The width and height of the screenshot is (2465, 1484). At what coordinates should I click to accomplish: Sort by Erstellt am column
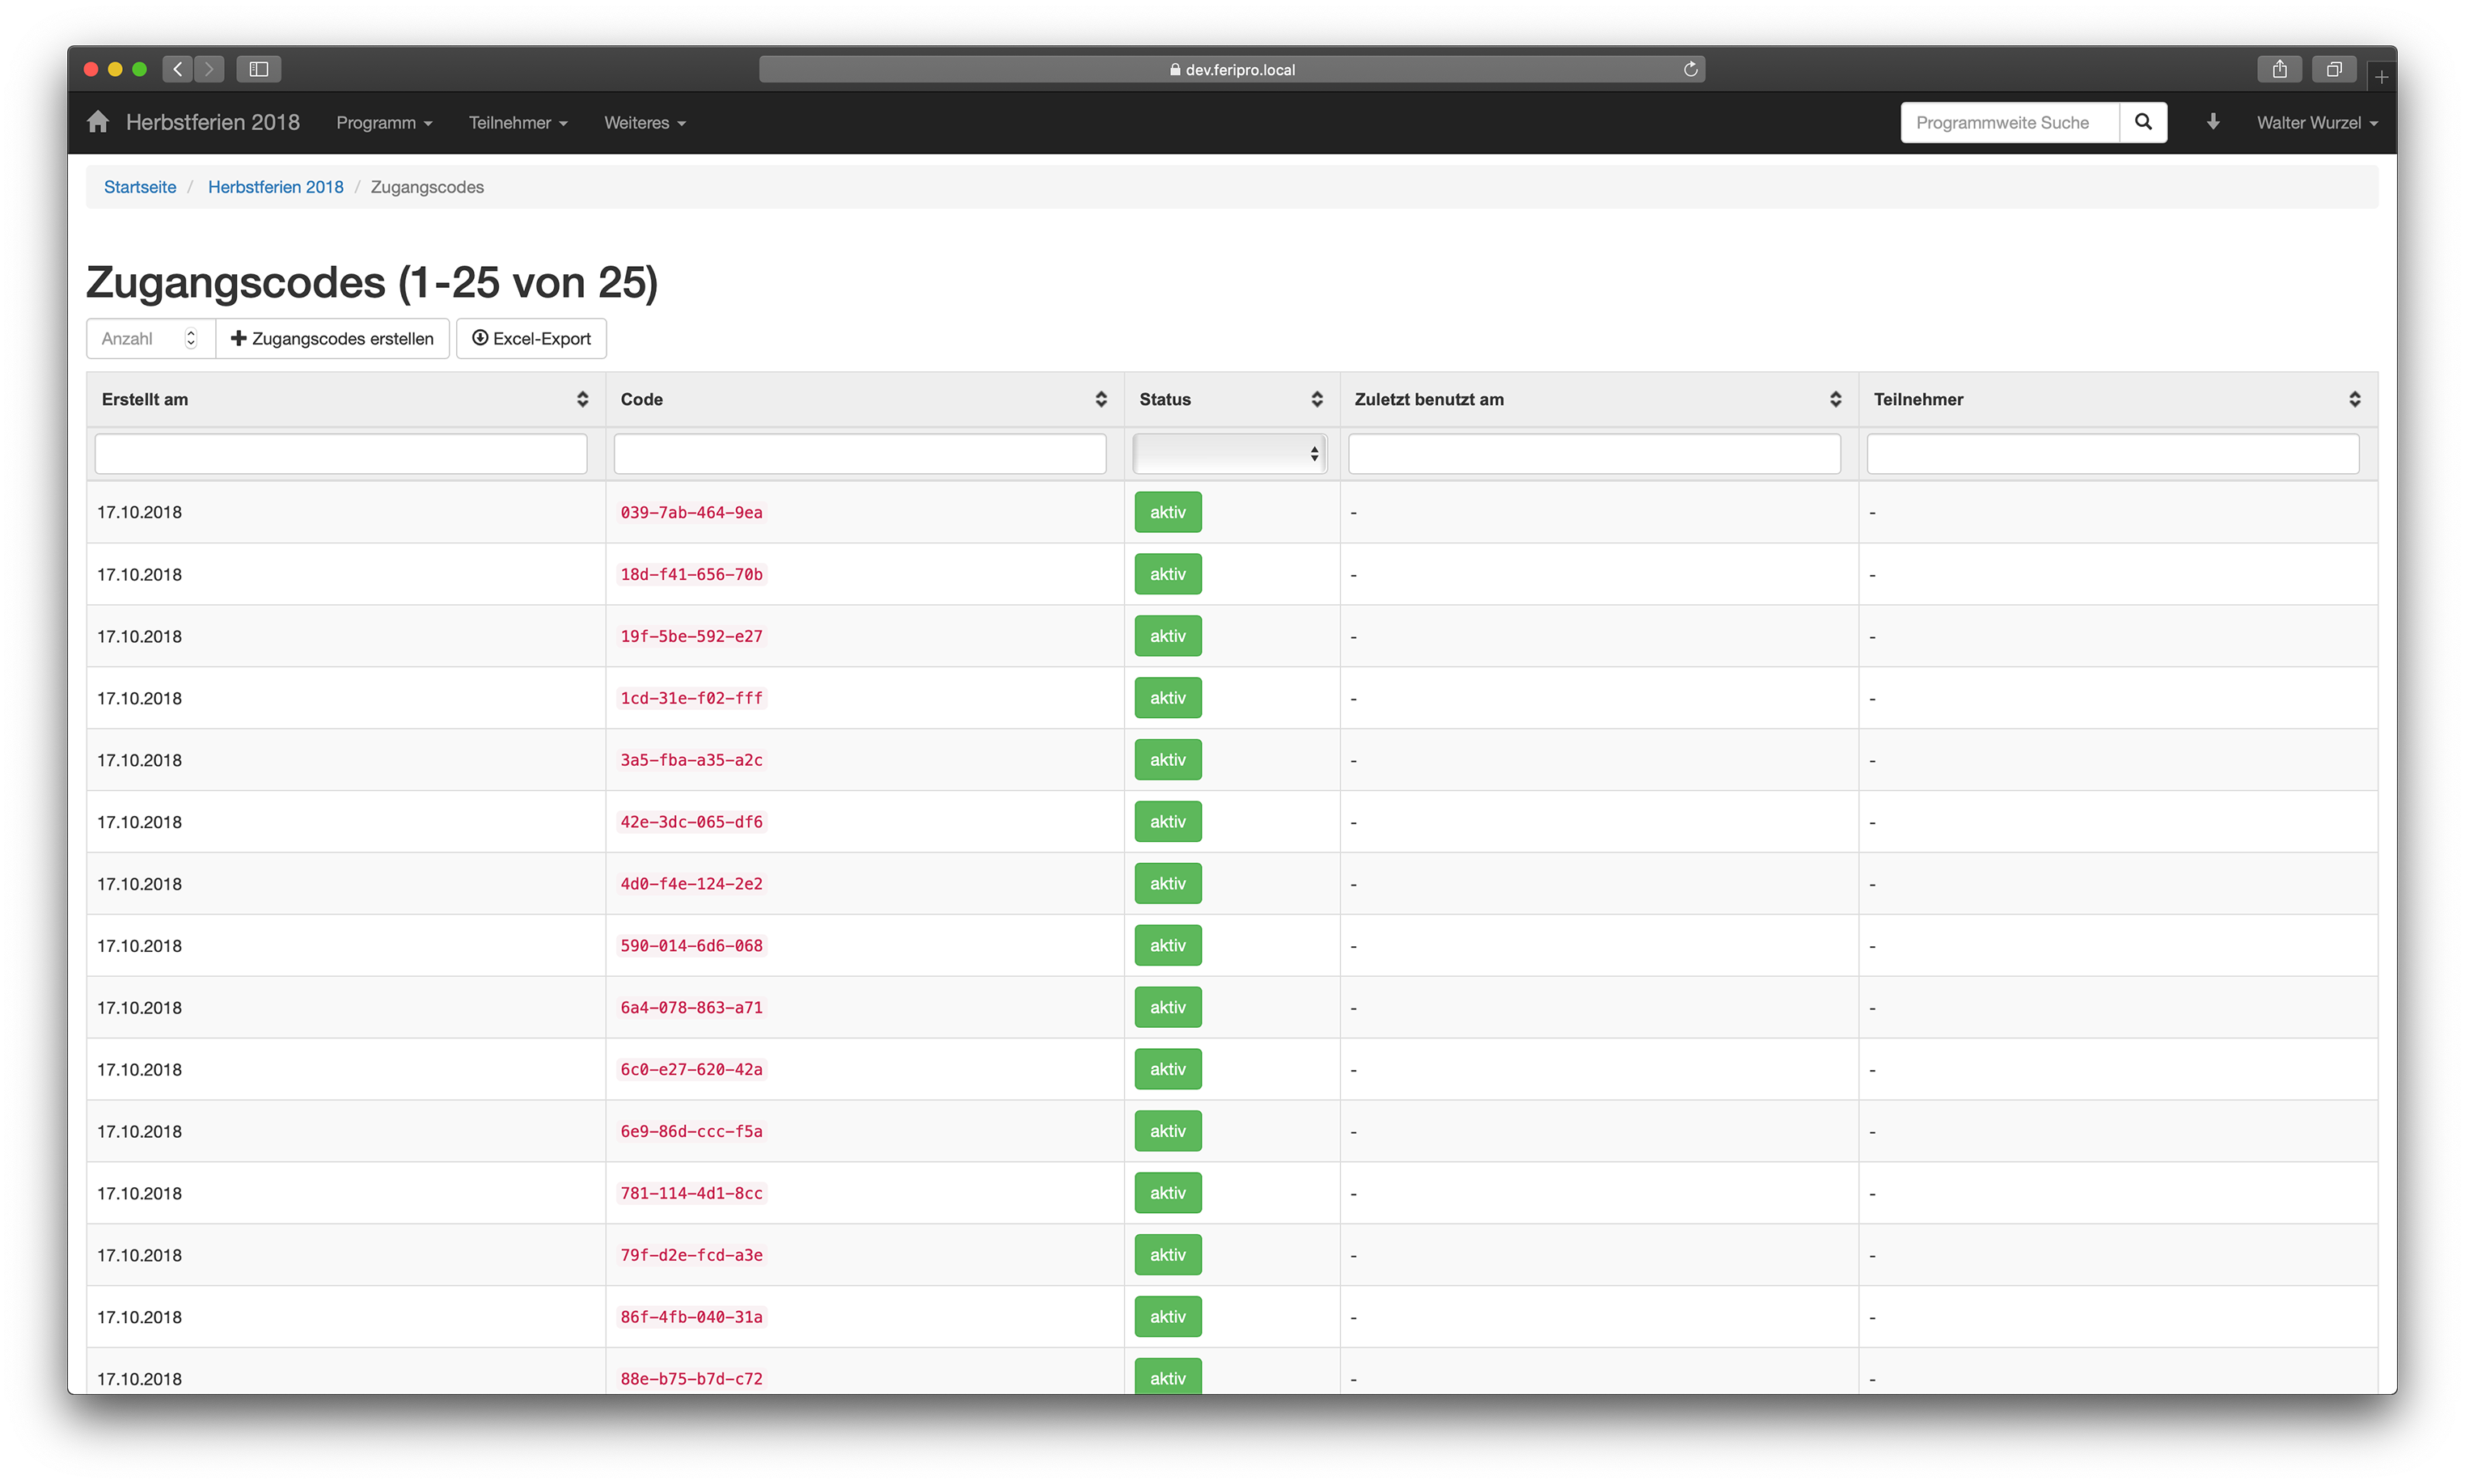(582, 399)
